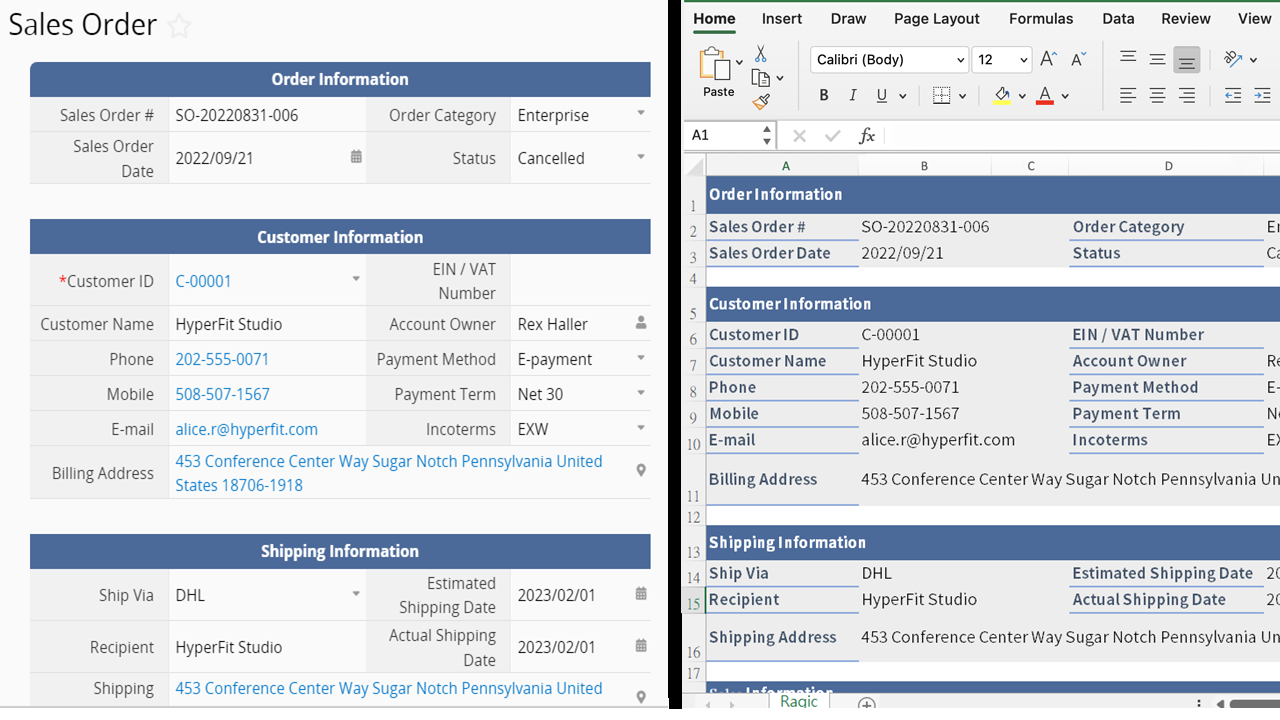
Task: Select the Data ribbon tab
Action: pyautogui.click(x=1118, y=18)
